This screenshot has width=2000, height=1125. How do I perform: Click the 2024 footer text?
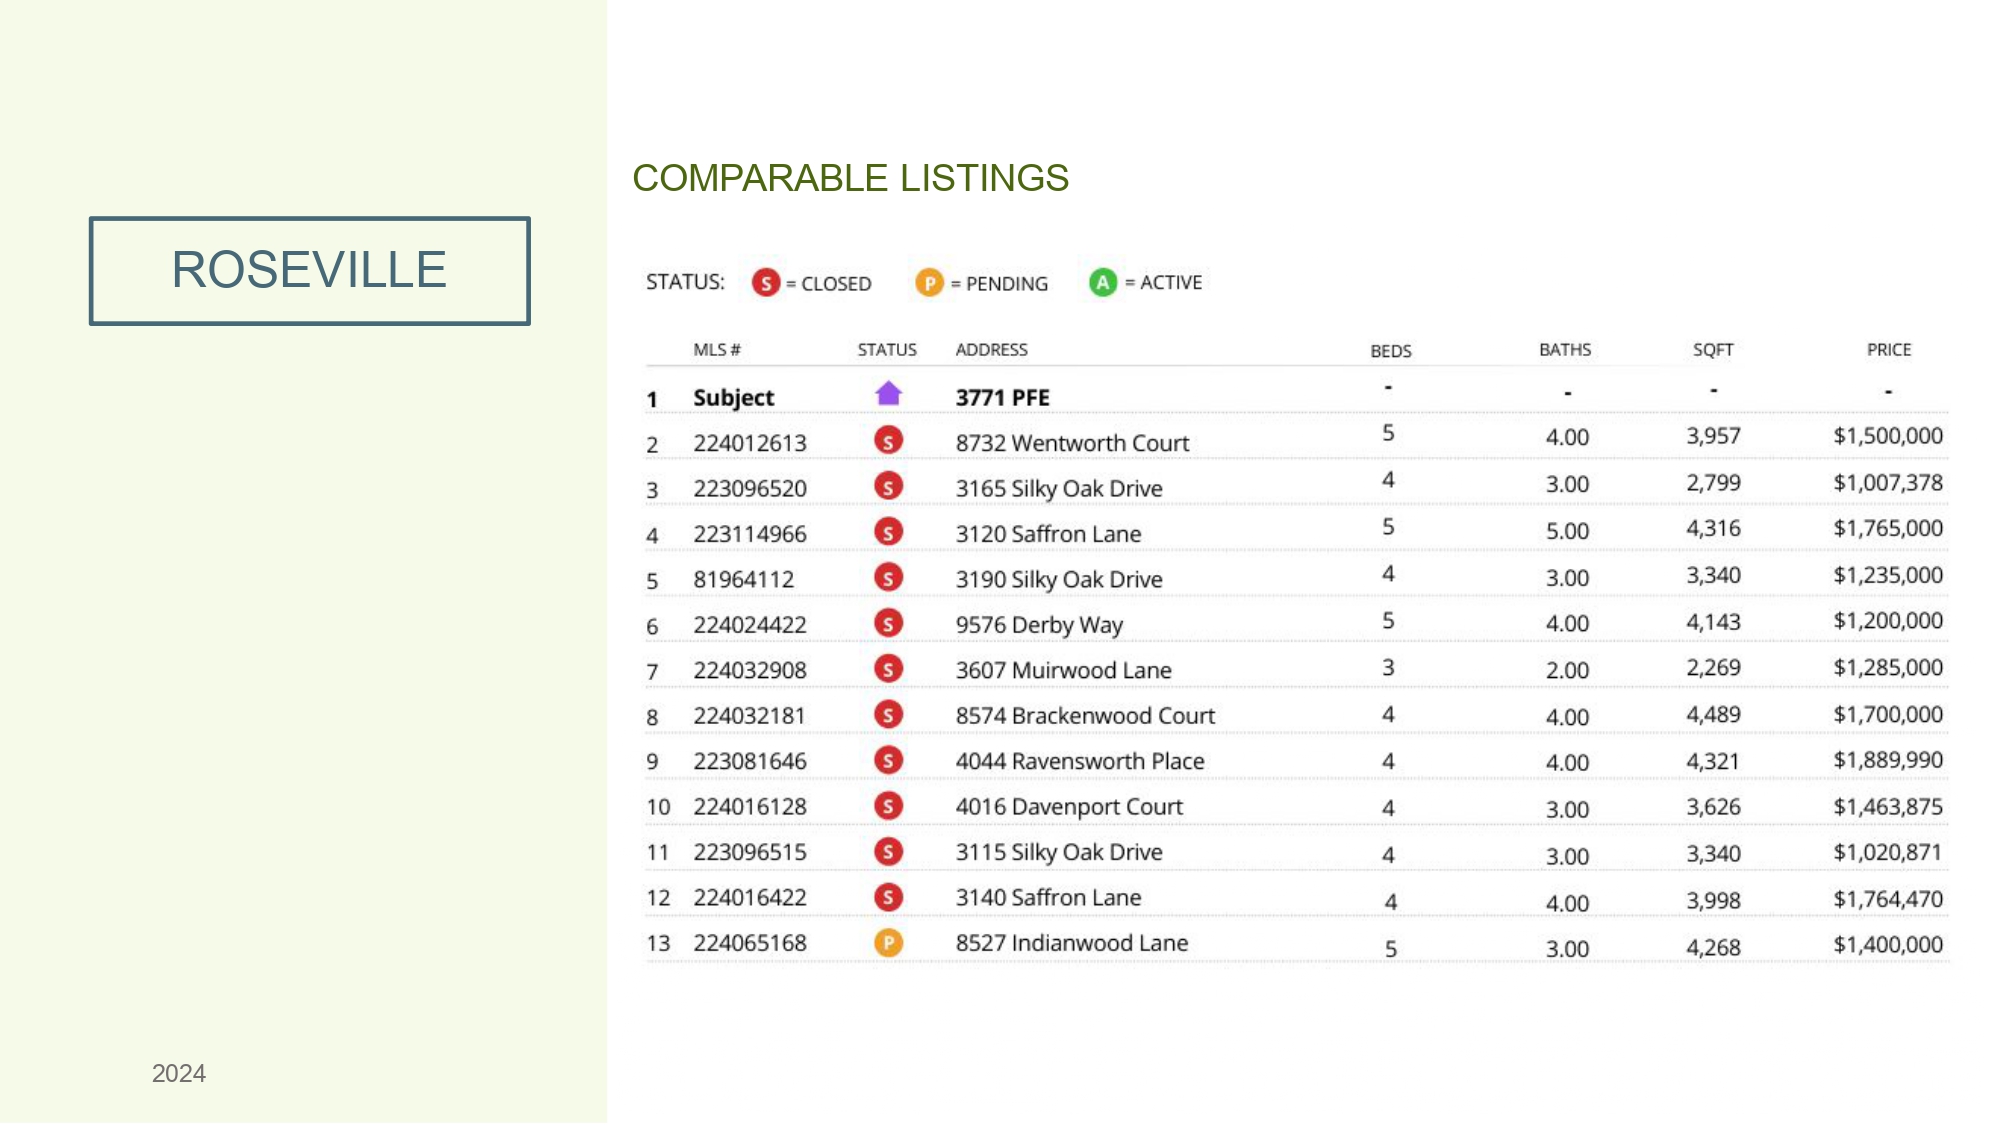[179, 1073]
